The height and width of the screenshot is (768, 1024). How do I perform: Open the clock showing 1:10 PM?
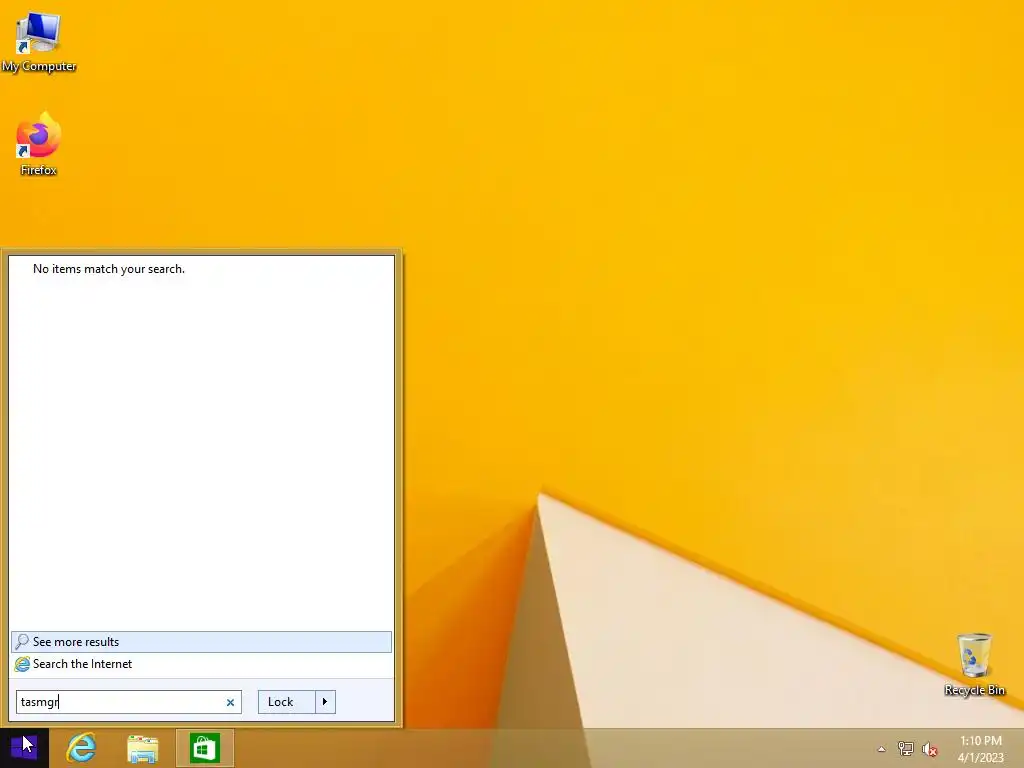click(x=980, y=748)
